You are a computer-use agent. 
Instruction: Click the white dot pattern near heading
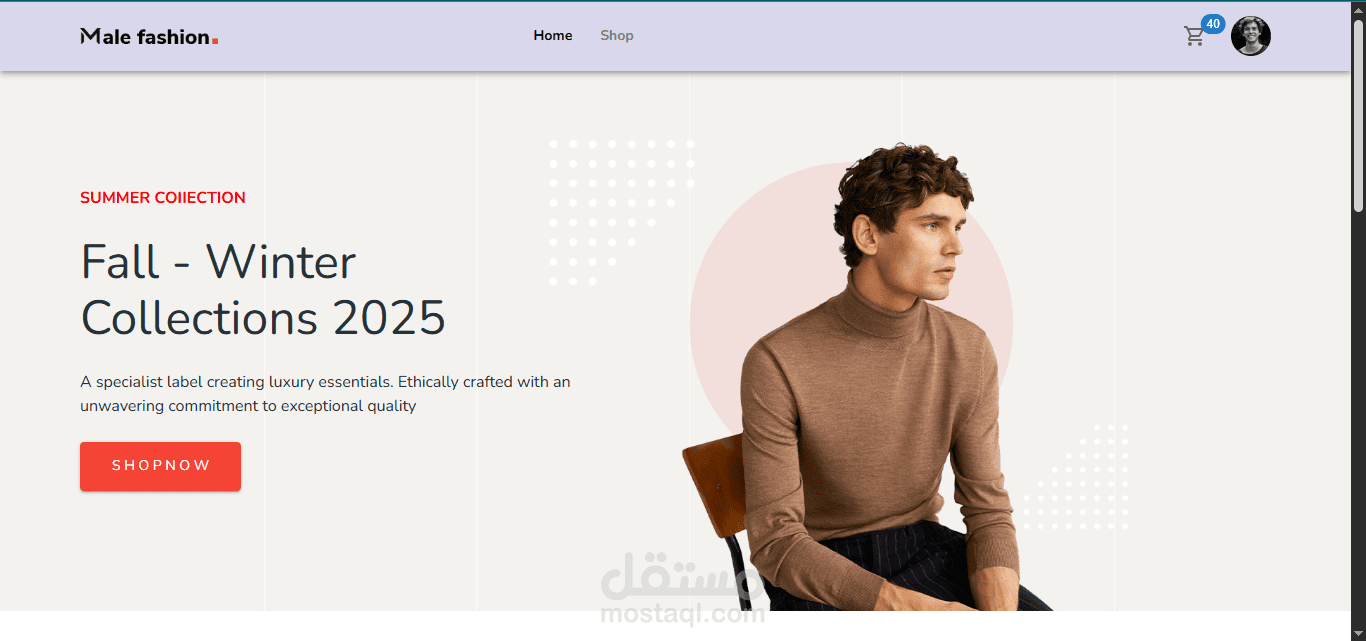621,212
